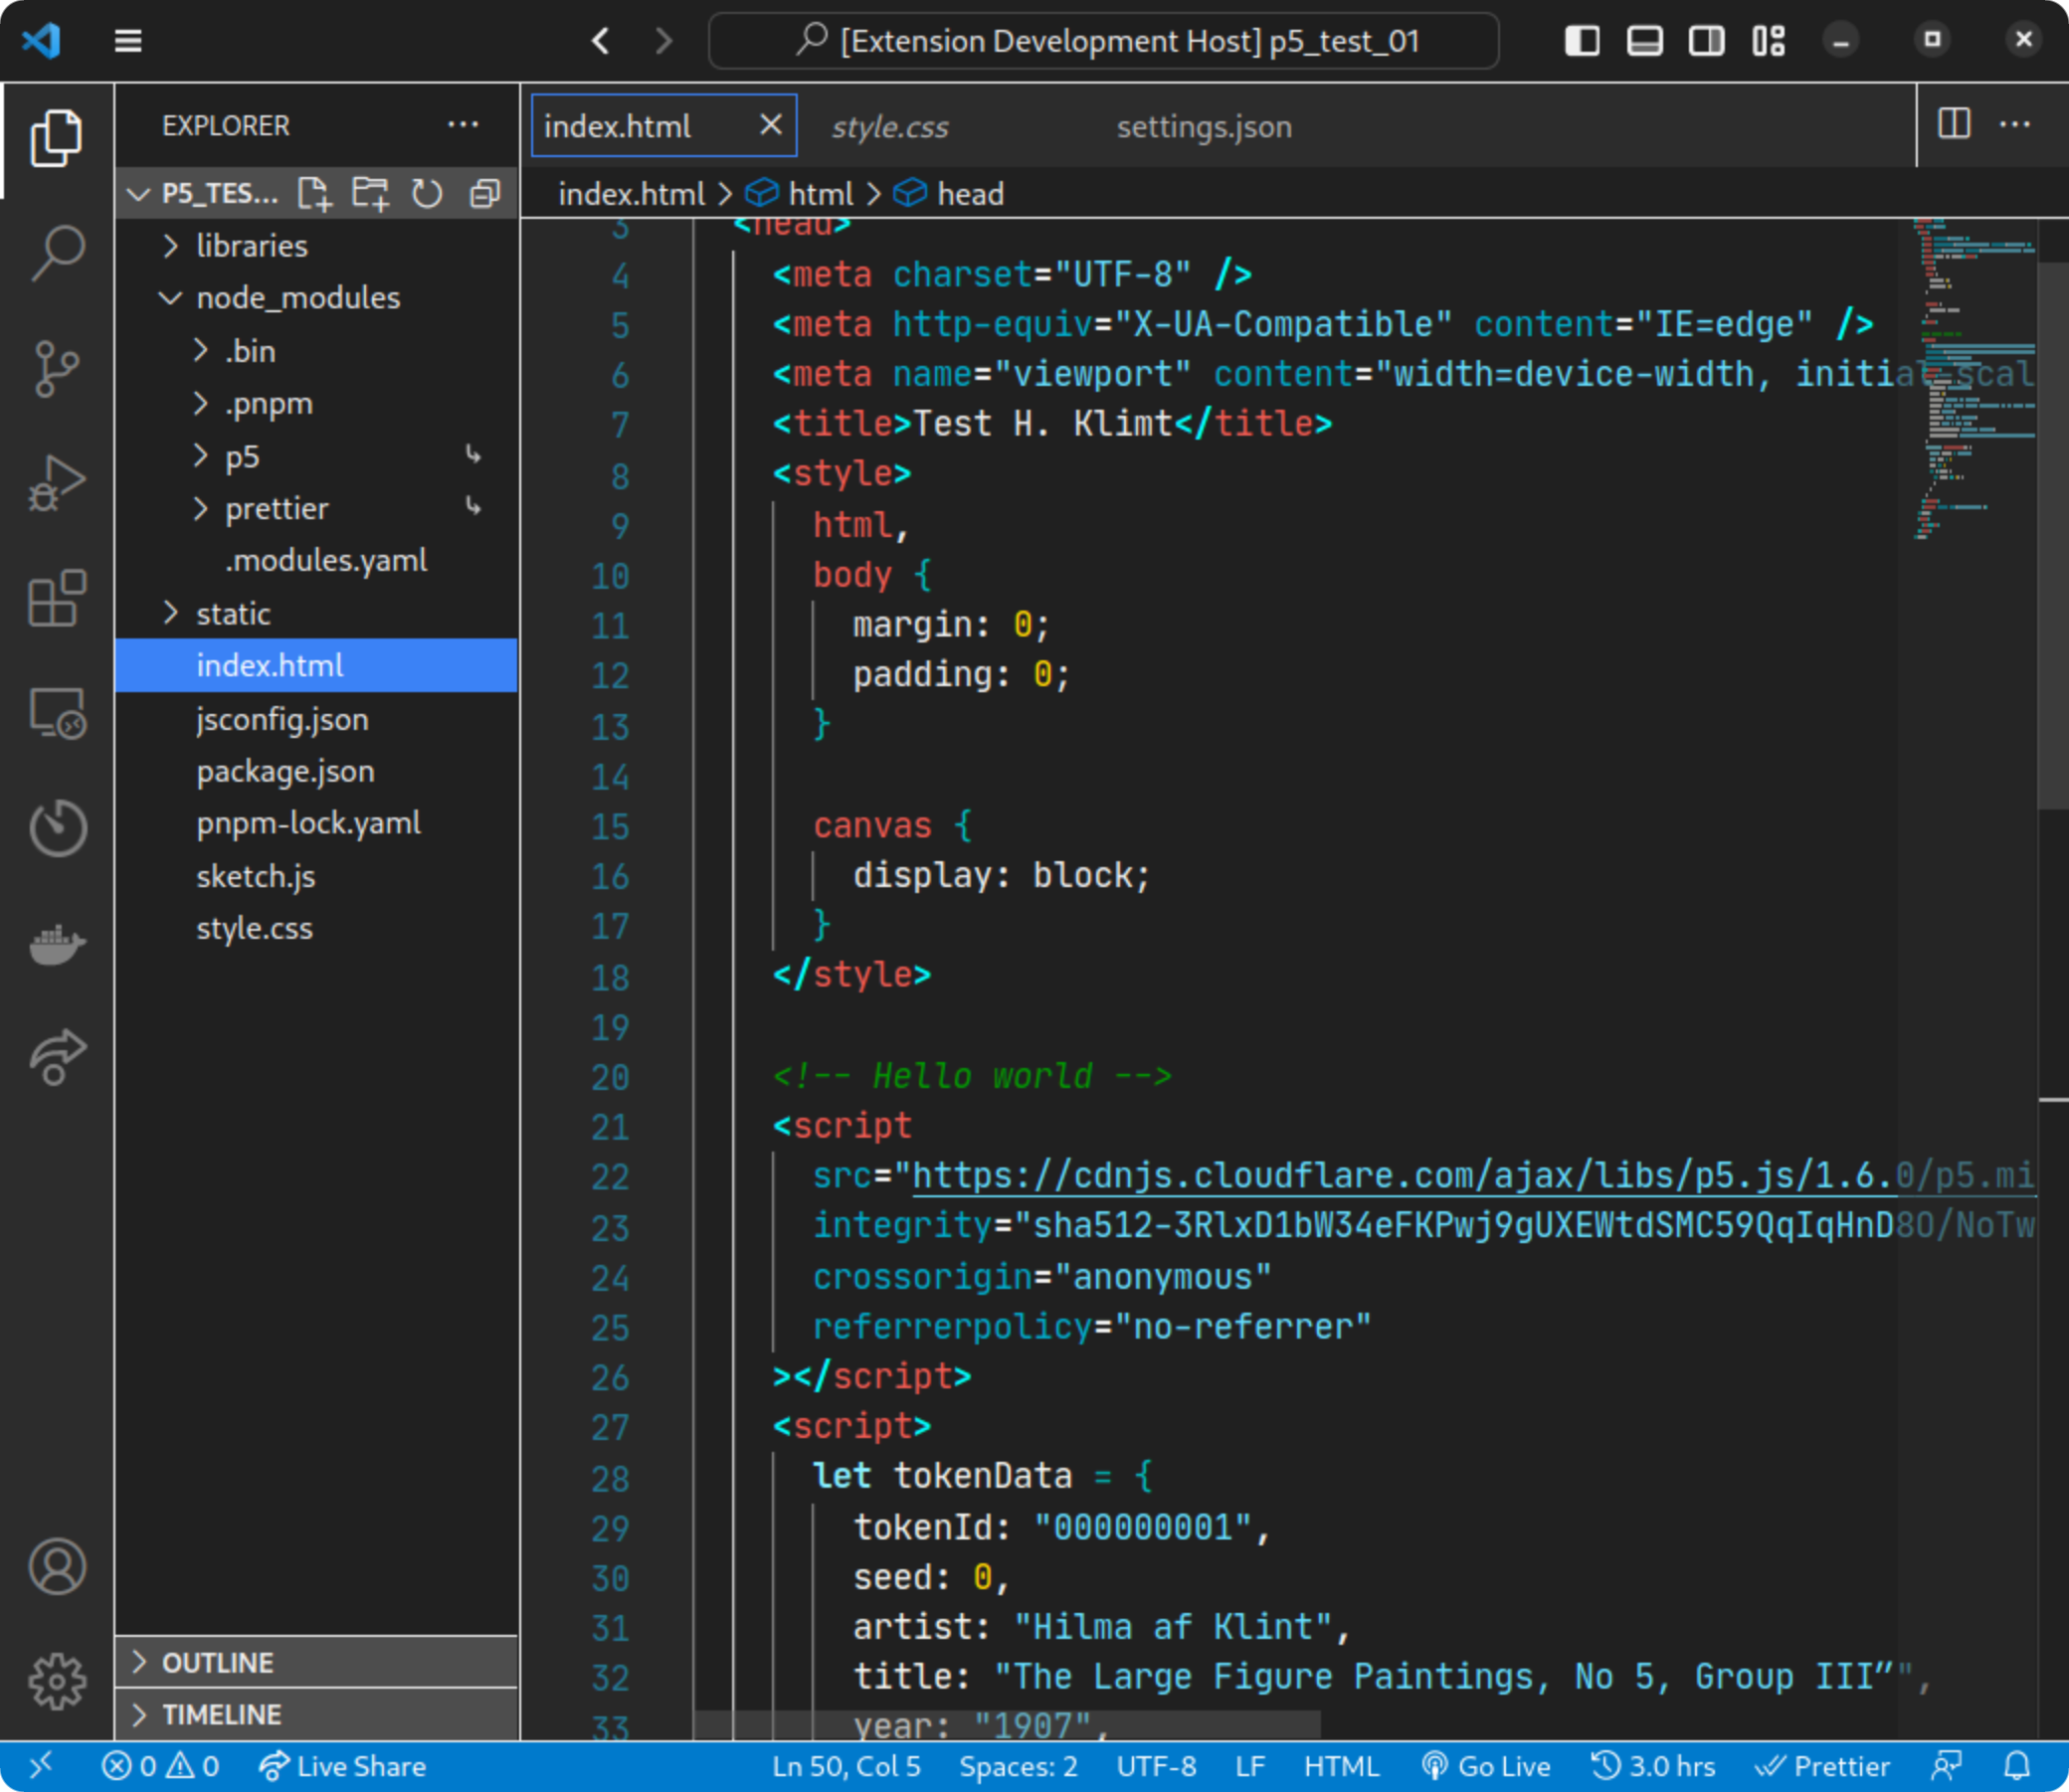The image size is (2069, 1792).
Task: Click Go Live in status bar
Action: point(1487,1766)
